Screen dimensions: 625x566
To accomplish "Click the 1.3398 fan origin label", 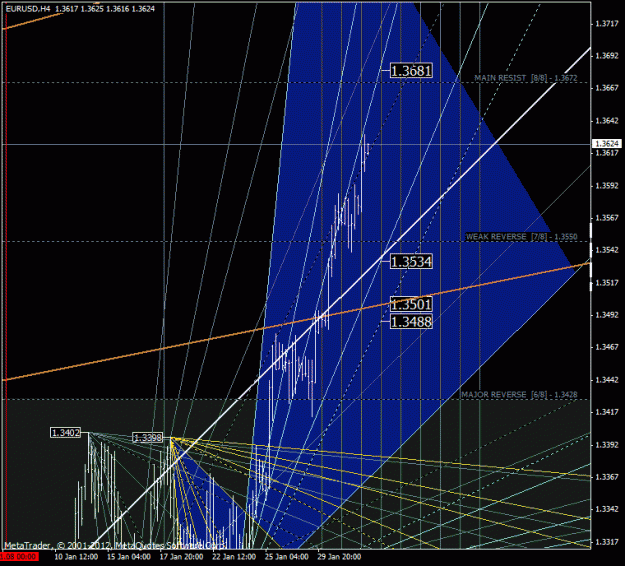I will click(147, 438).
